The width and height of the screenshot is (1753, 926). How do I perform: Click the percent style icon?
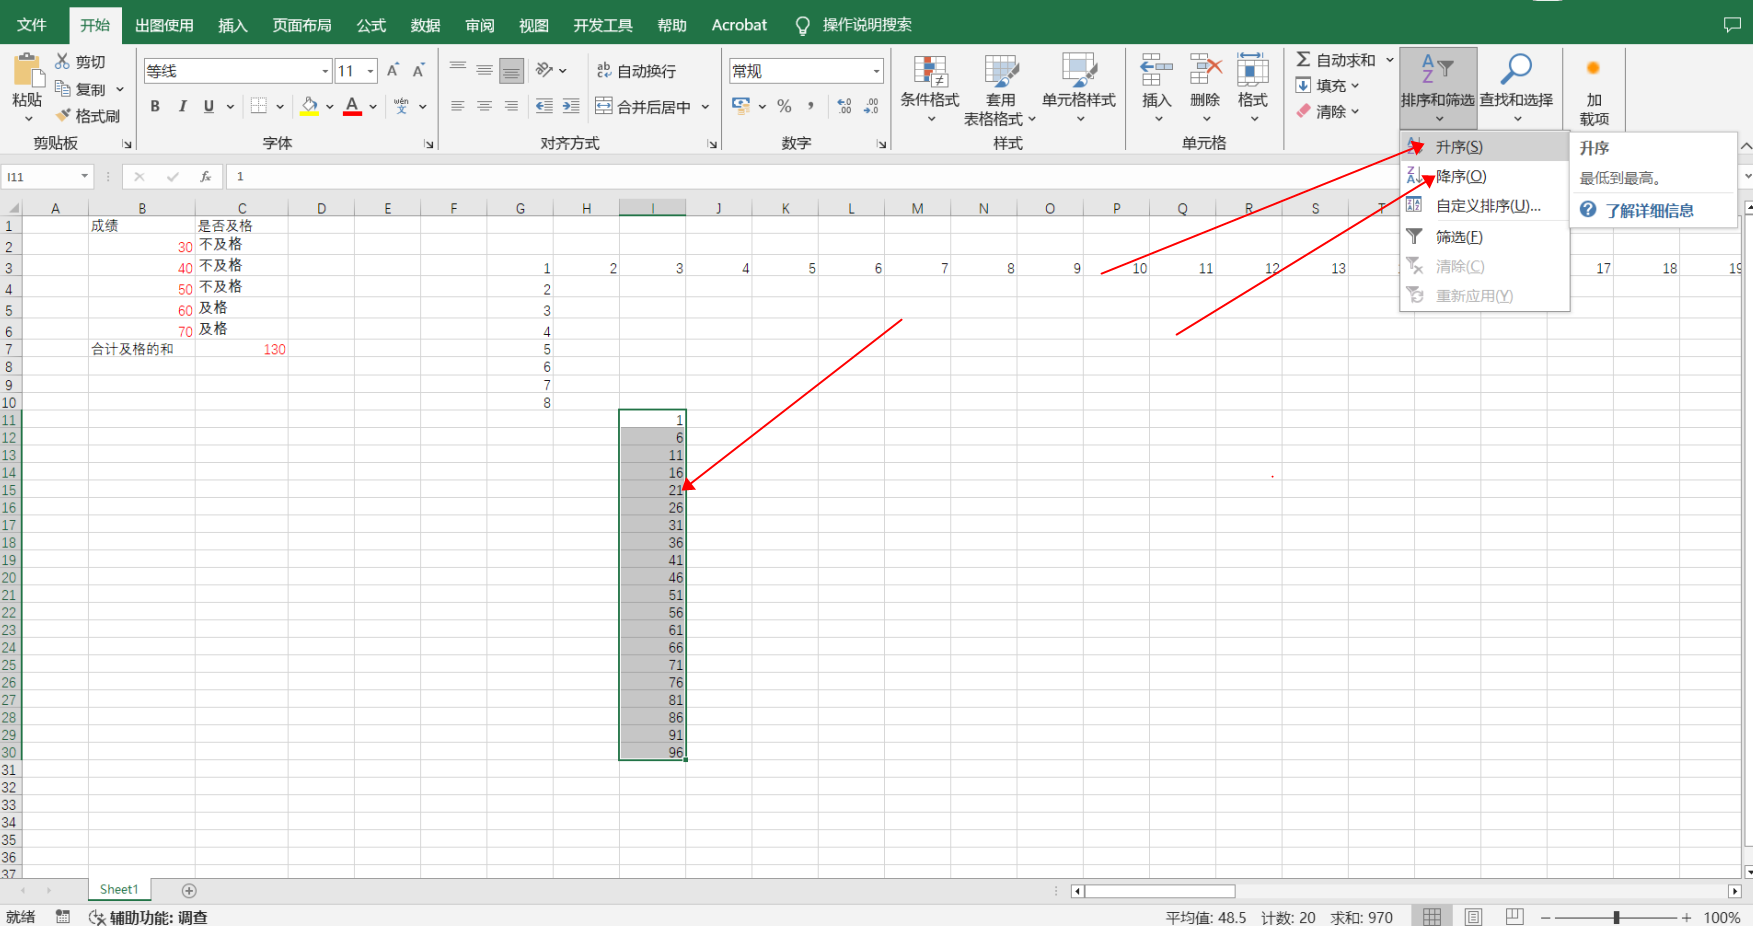tap(784, 106)
